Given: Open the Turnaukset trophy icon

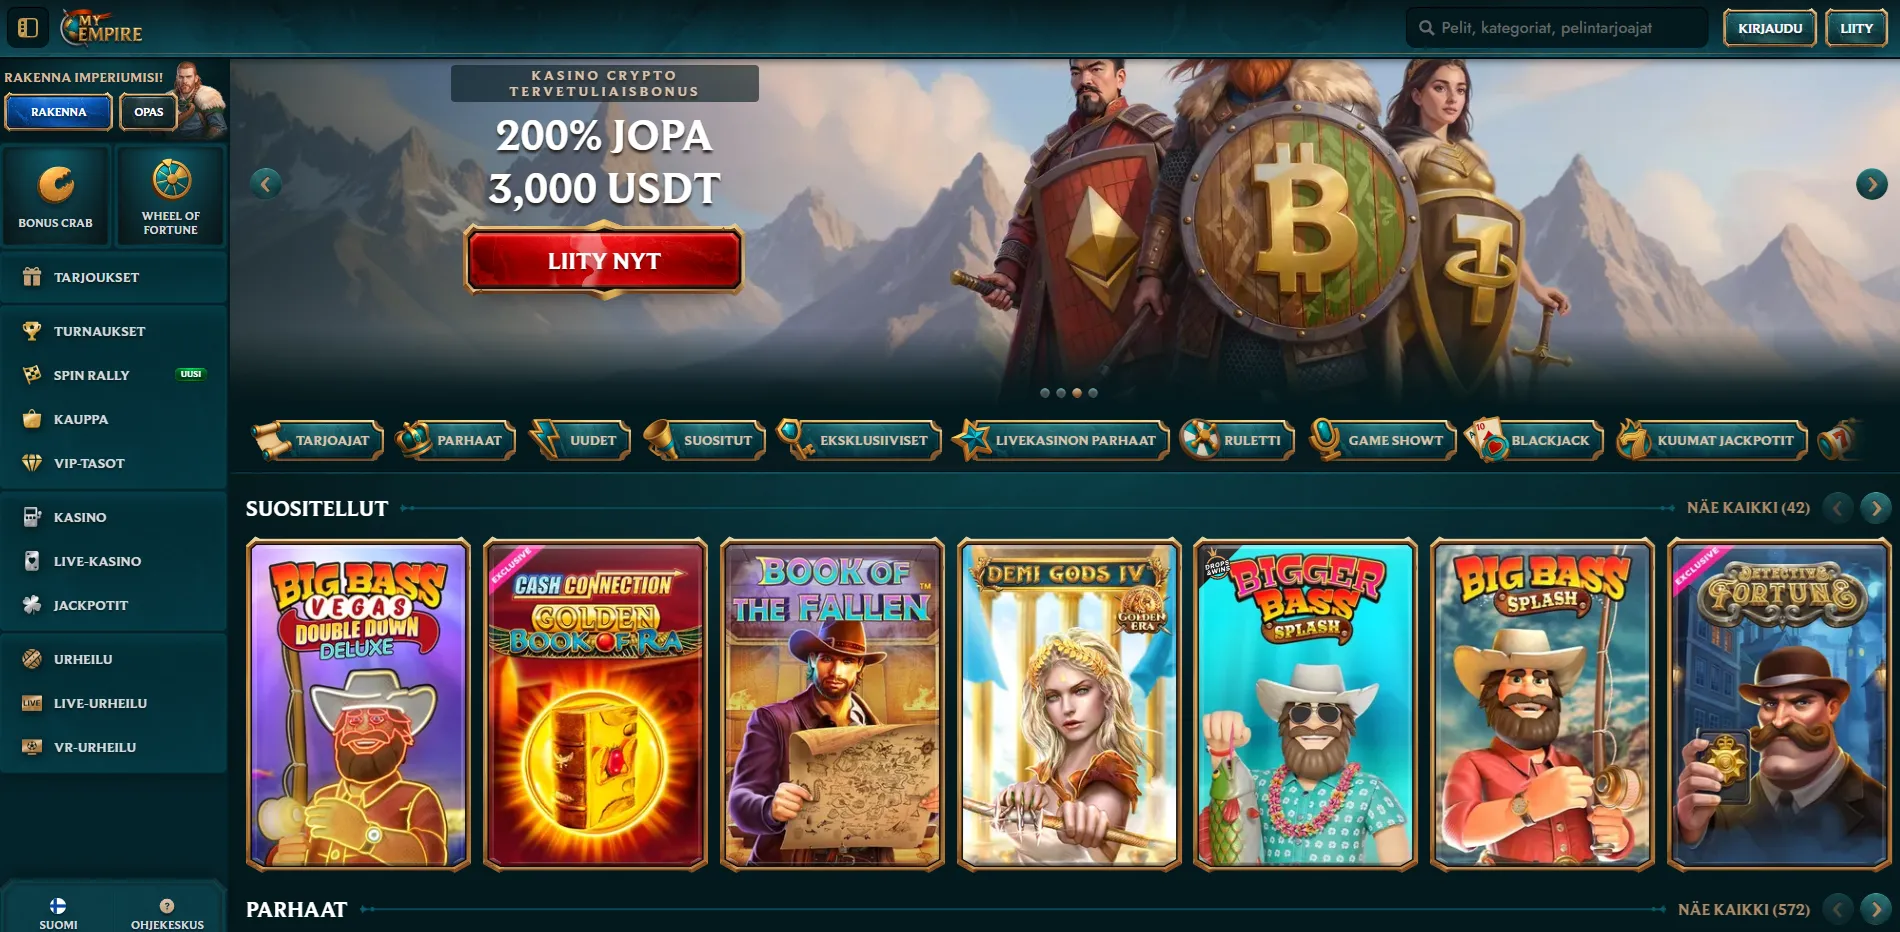Looking at the screenshot, I should click(32, 331).
